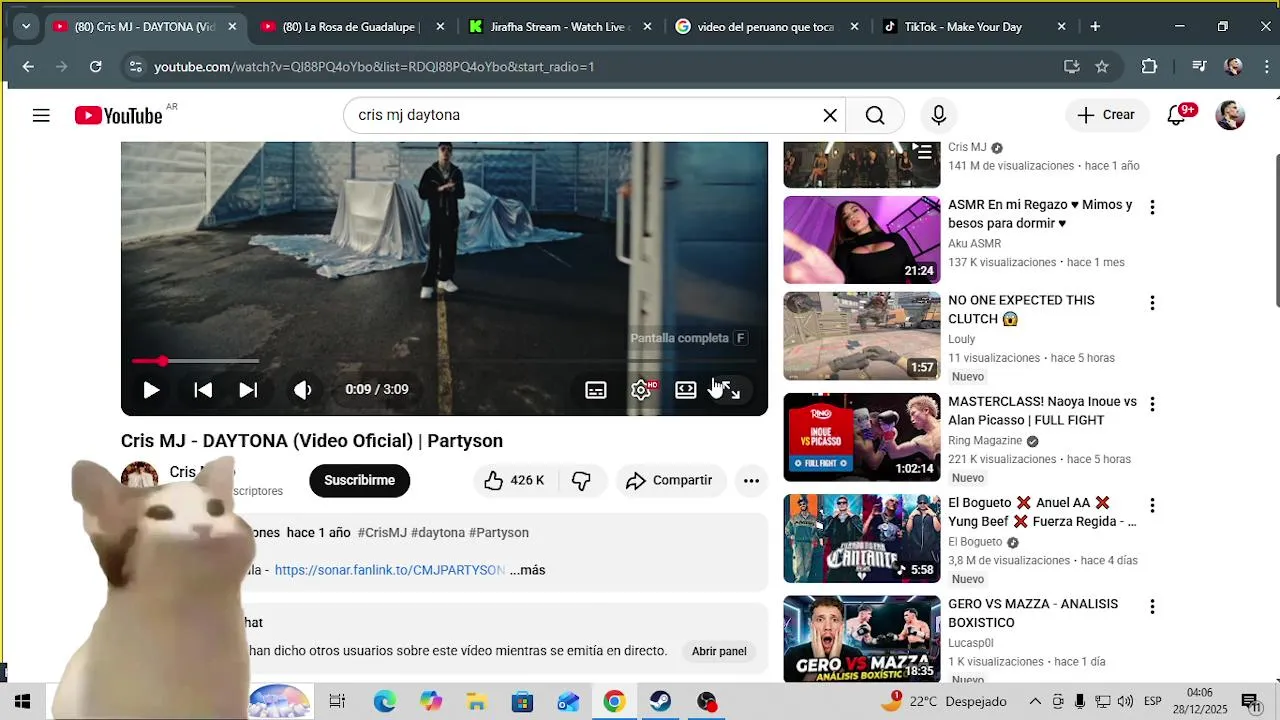Open the tab search dropdown arrow

pos(26,26)
